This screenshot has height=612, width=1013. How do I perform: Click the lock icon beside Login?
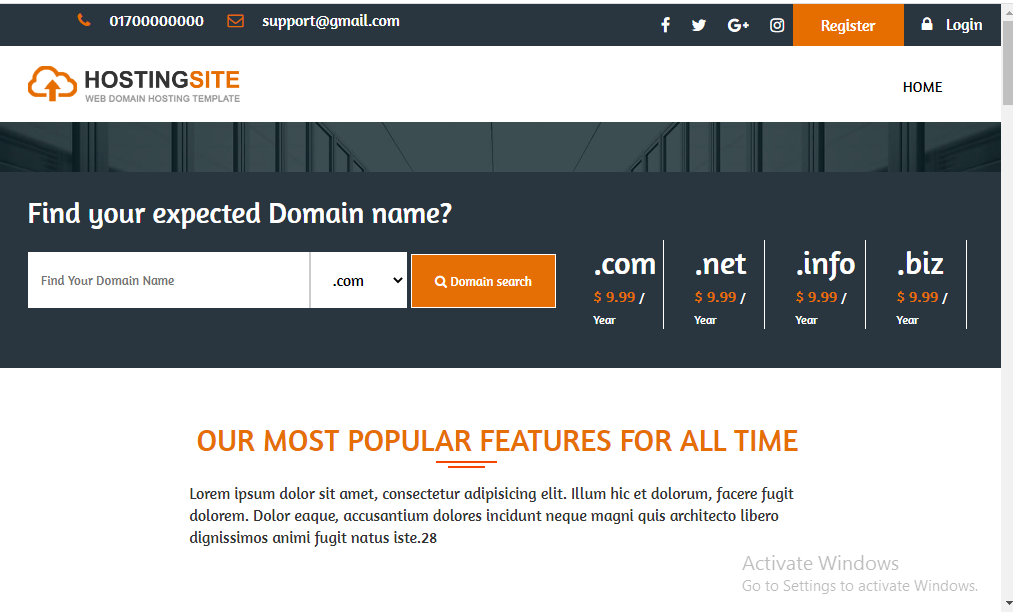927,24
